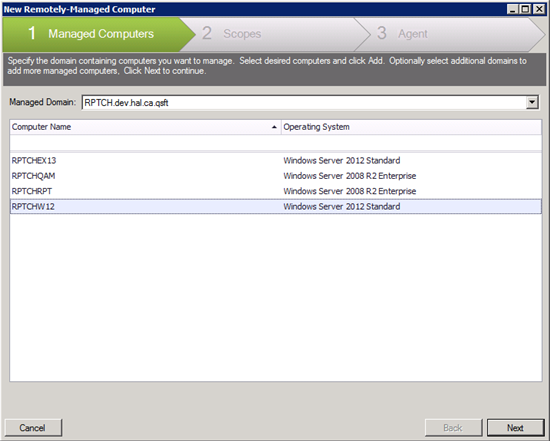Open the Managed Domain dropdown arrow
550x441 pixels.
coord(532,102)
